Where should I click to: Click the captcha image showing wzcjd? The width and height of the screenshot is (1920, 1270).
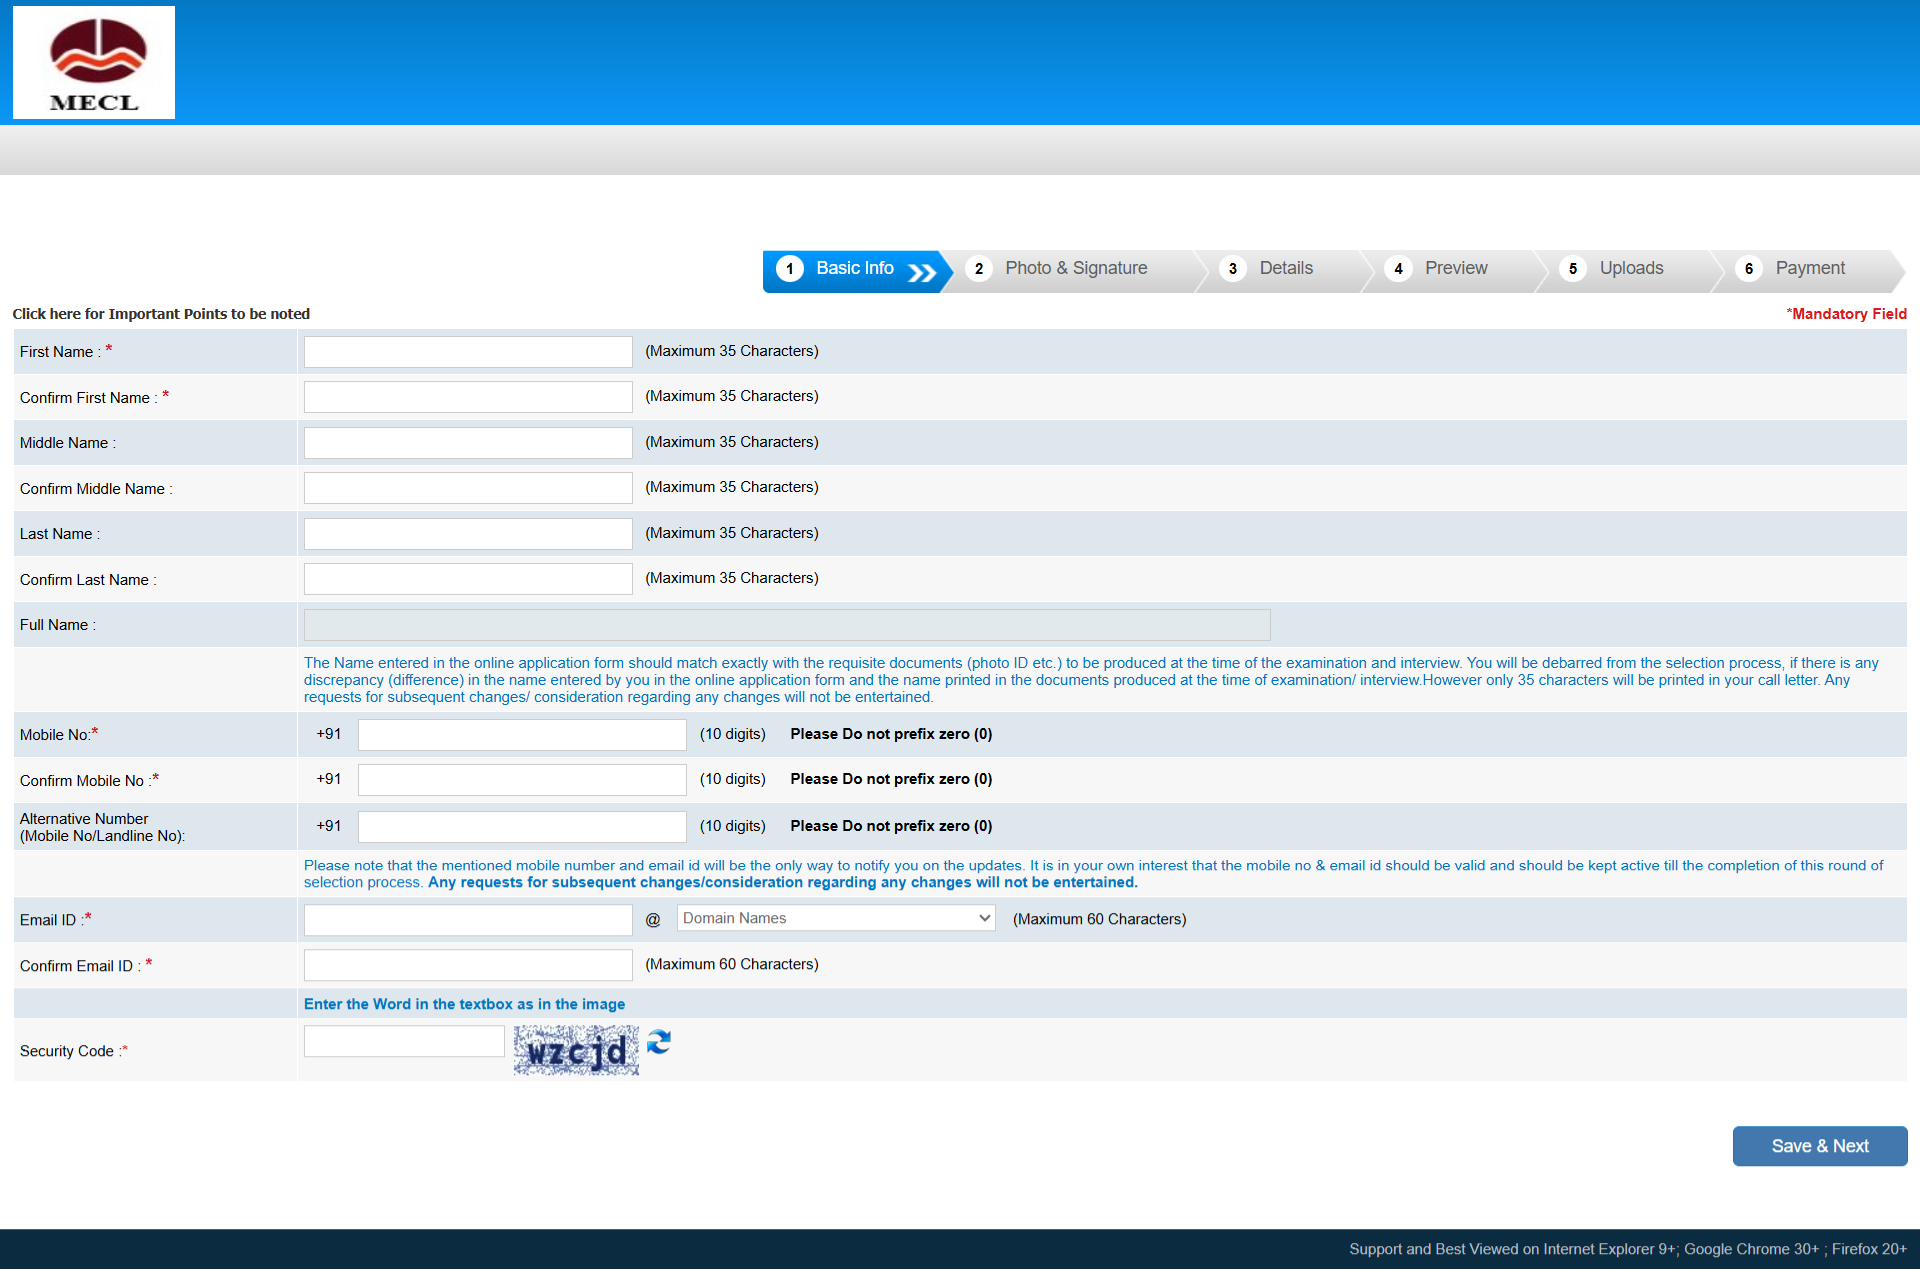click(576, 1051)
